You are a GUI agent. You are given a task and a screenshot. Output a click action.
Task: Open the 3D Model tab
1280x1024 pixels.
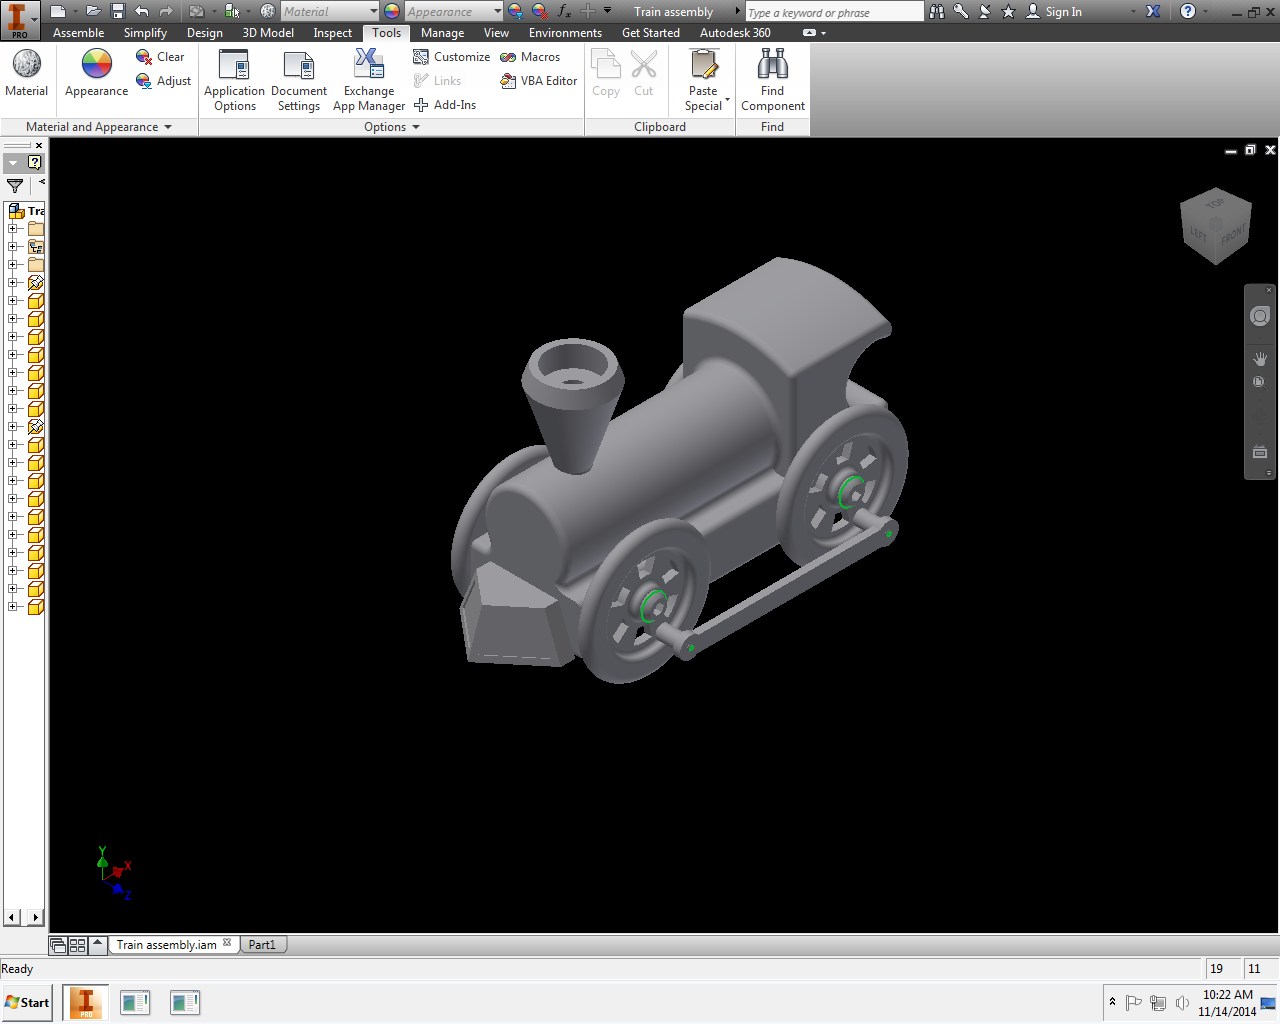point(268,33)
